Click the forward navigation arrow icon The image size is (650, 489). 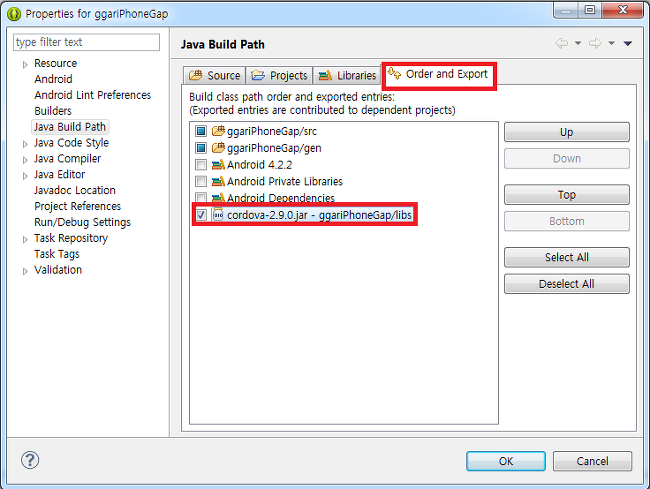595,43
